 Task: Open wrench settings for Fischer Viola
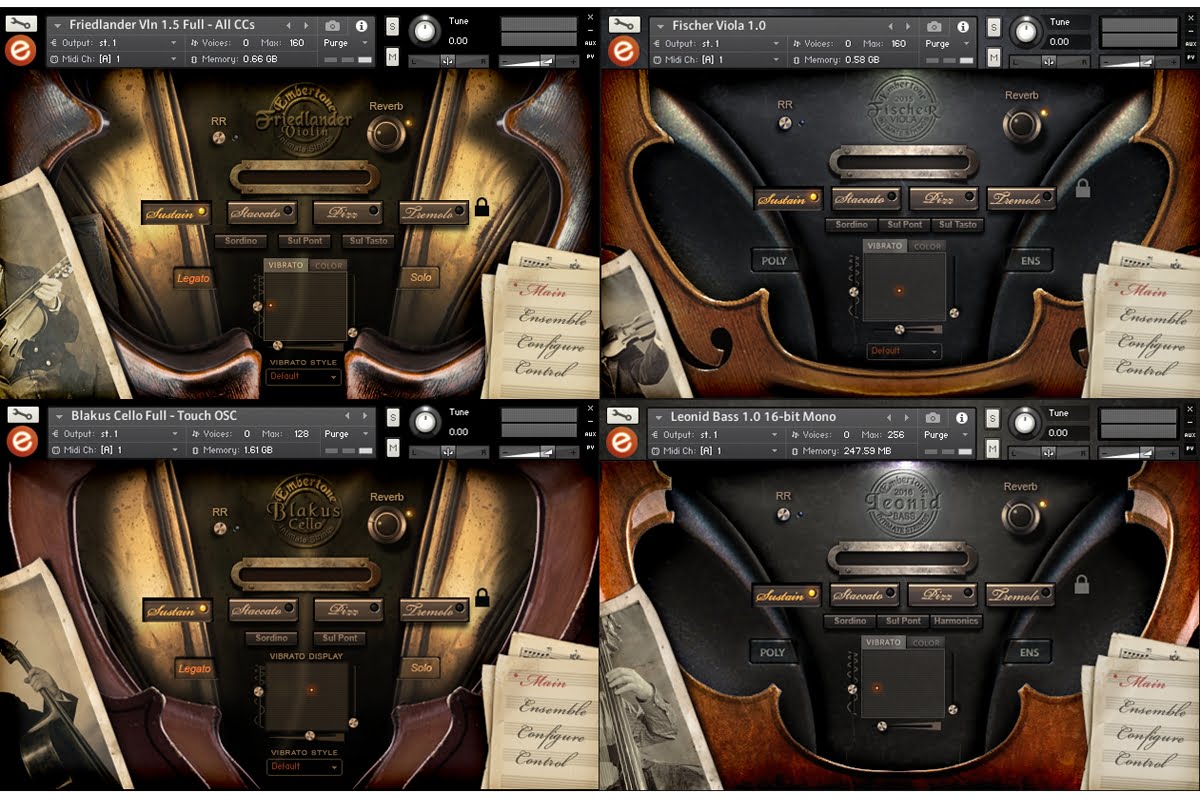click(x=623, y=25)
